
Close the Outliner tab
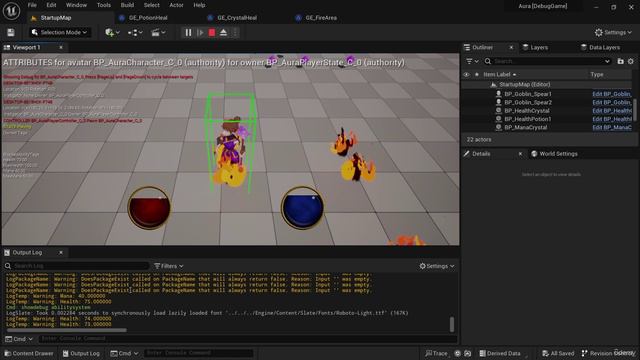click(511, 47)
